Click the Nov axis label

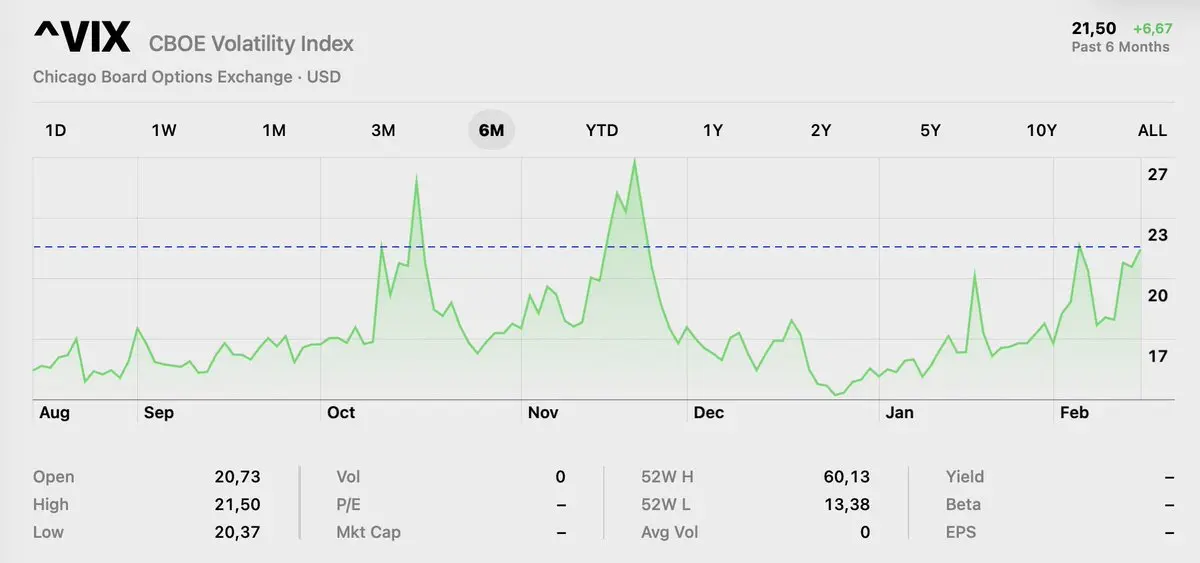point(542,412)
